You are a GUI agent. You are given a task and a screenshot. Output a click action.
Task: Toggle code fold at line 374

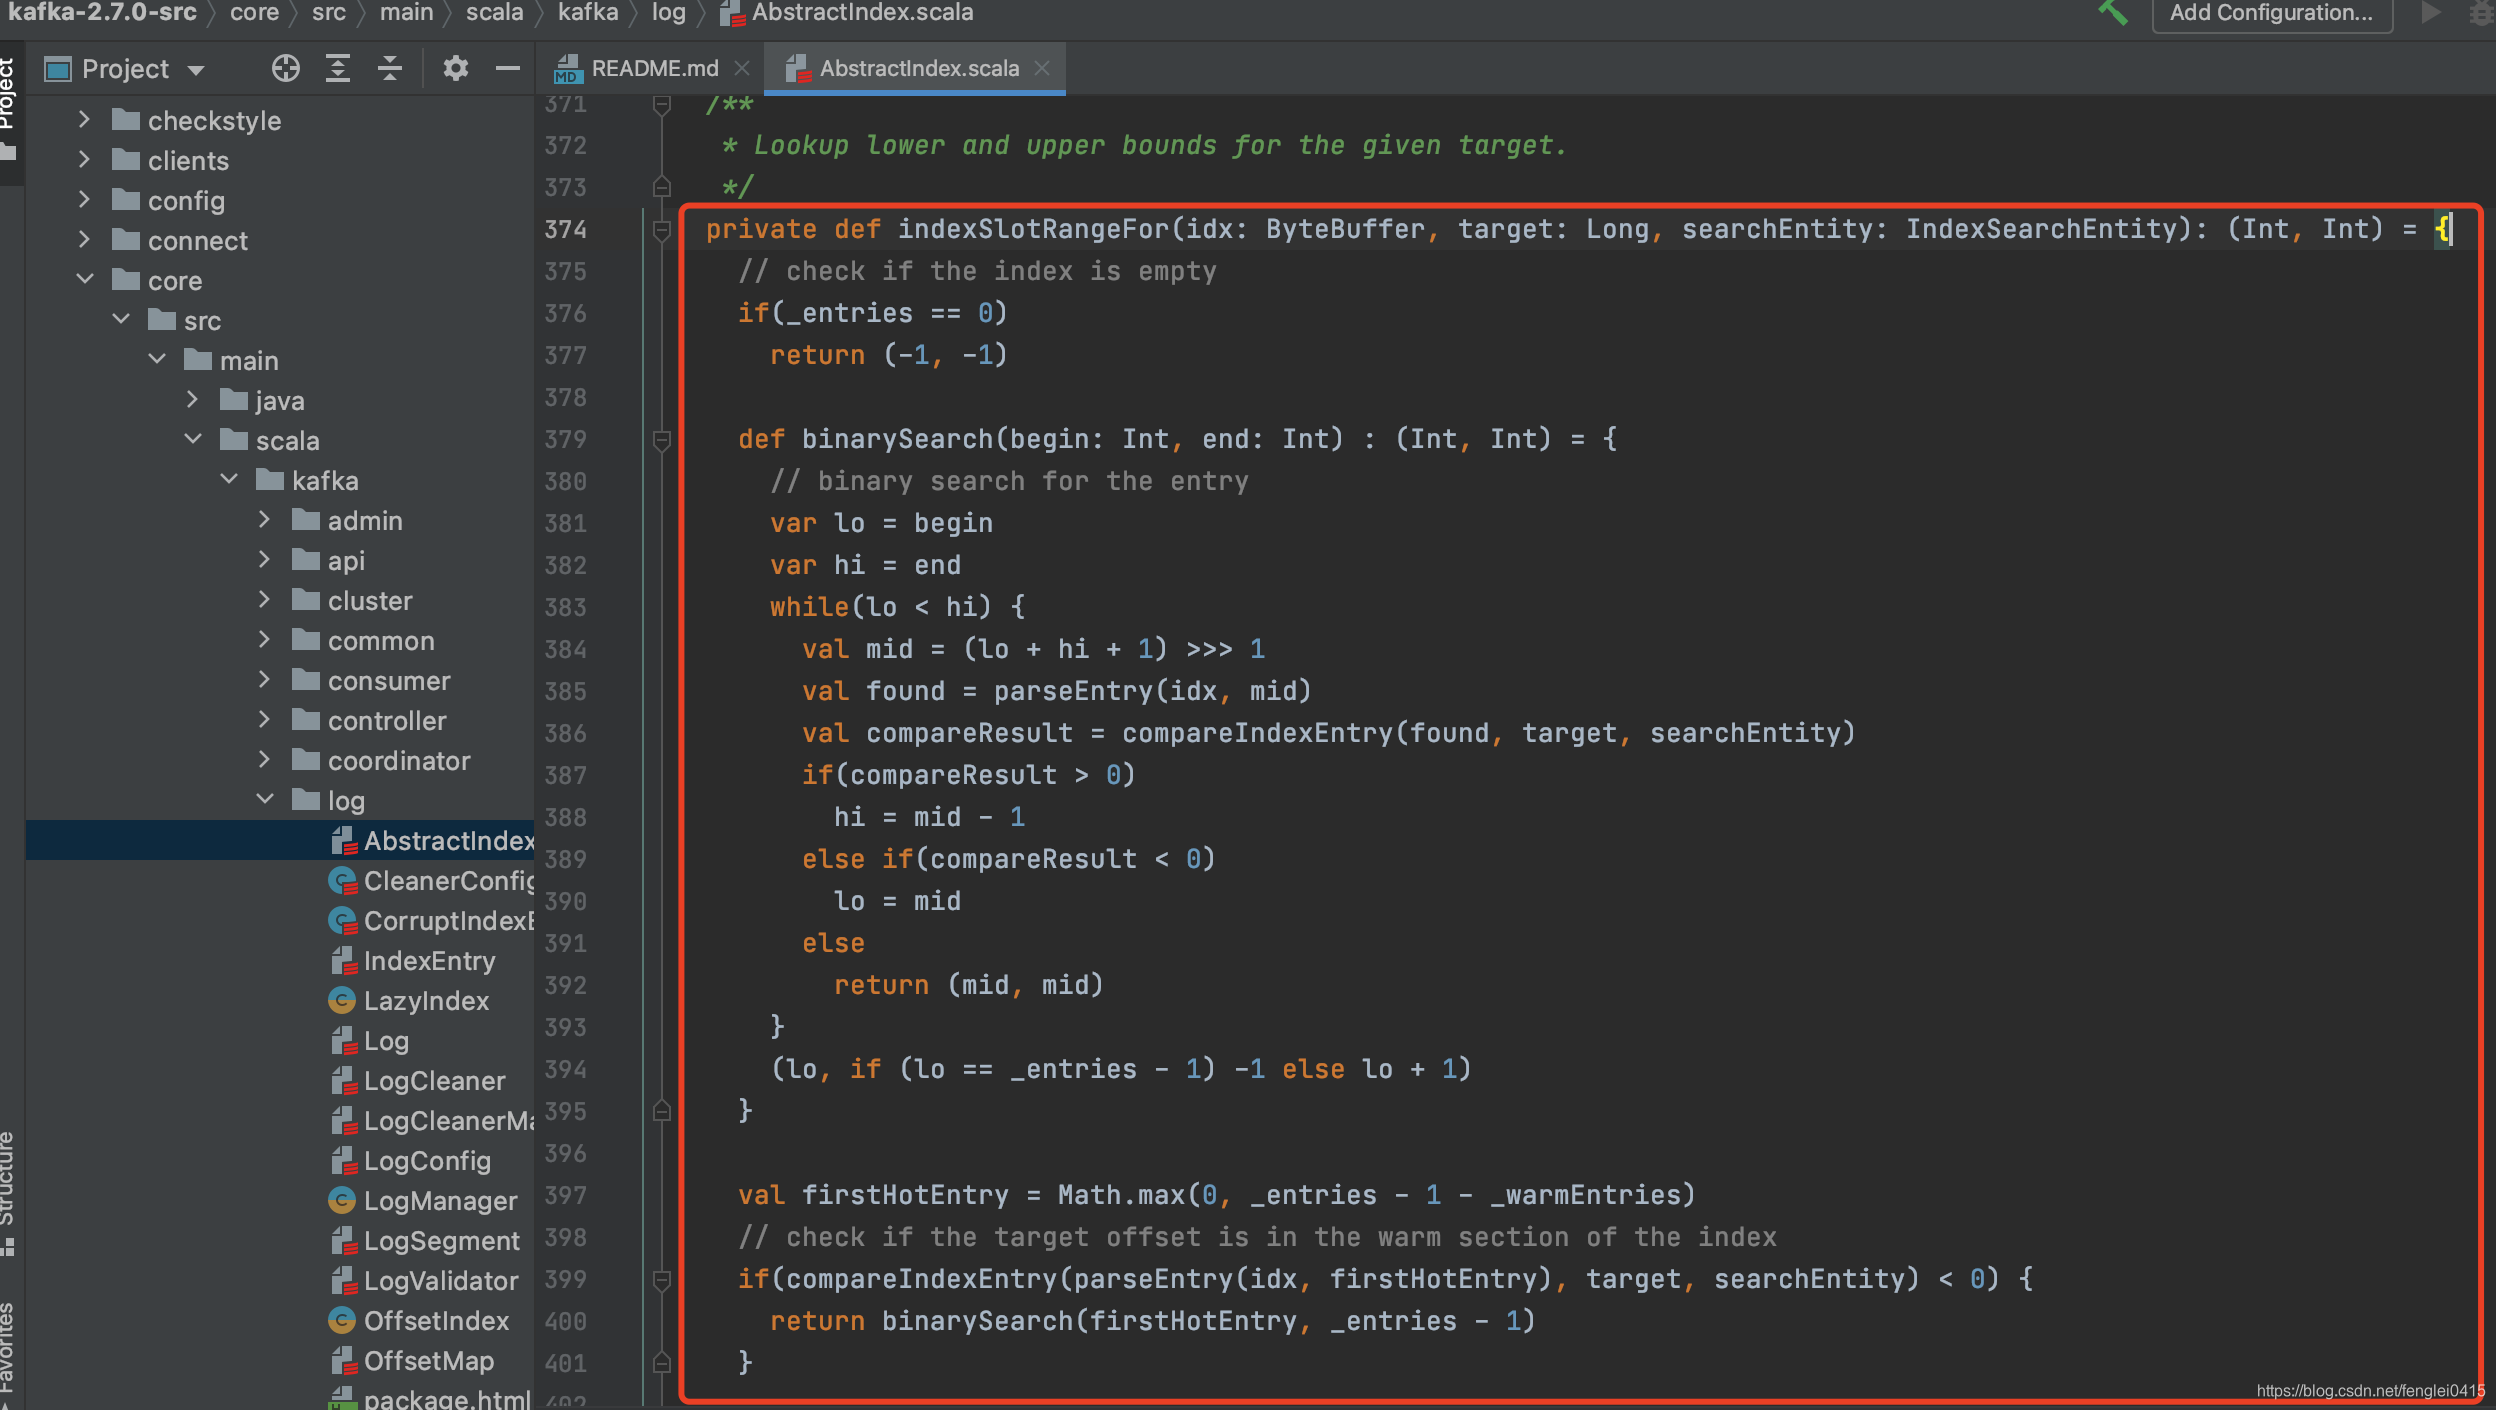(661, 230)
